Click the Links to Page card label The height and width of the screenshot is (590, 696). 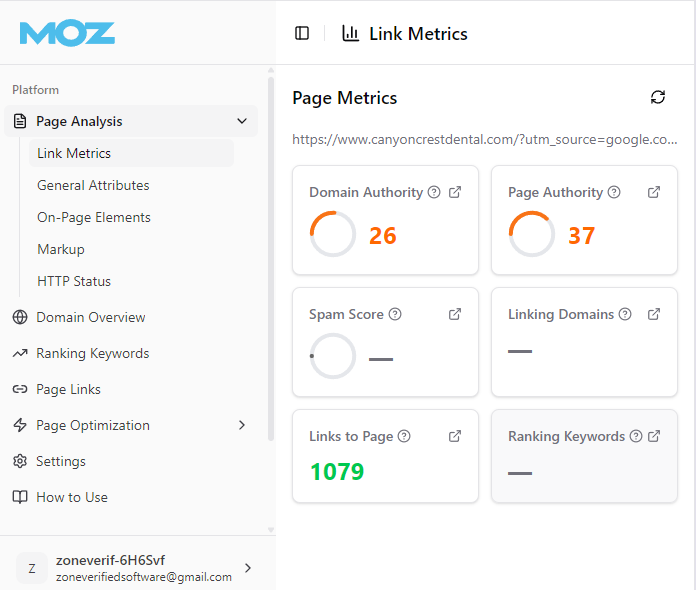[351, 436]
